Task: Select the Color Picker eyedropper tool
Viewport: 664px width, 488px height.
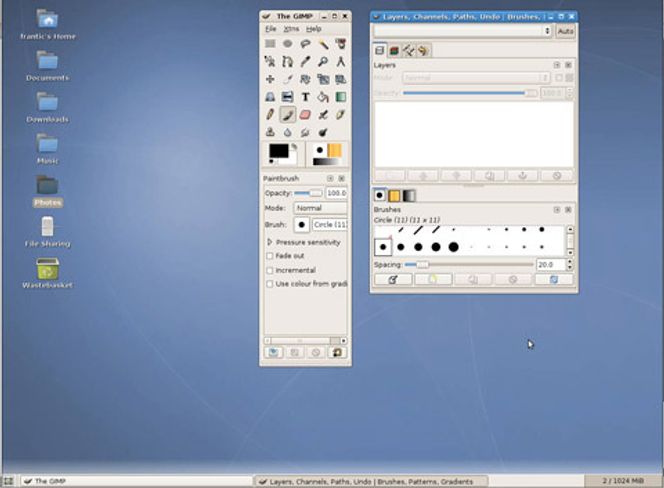Action: 305,61
